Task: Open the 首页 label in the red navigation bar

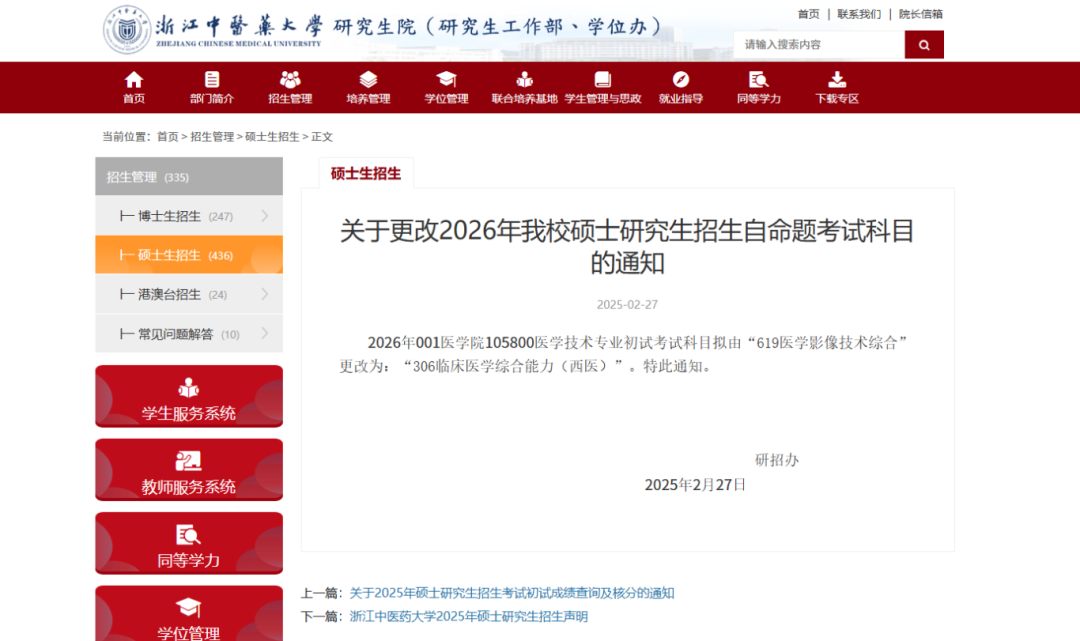Action: point(134,98)
